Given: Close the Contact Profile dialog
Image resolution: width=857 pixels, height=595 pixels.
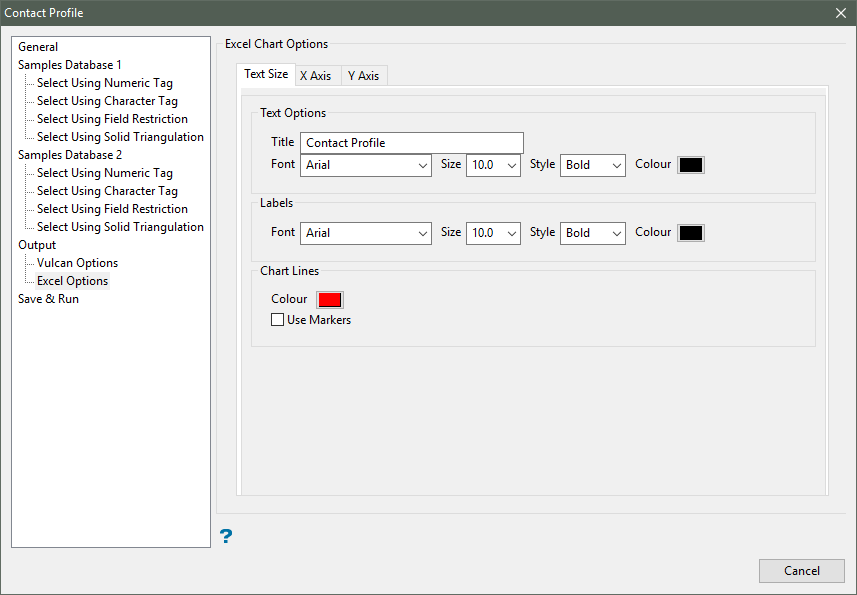Looking at the screenshot, I should (x=840, y=13).
